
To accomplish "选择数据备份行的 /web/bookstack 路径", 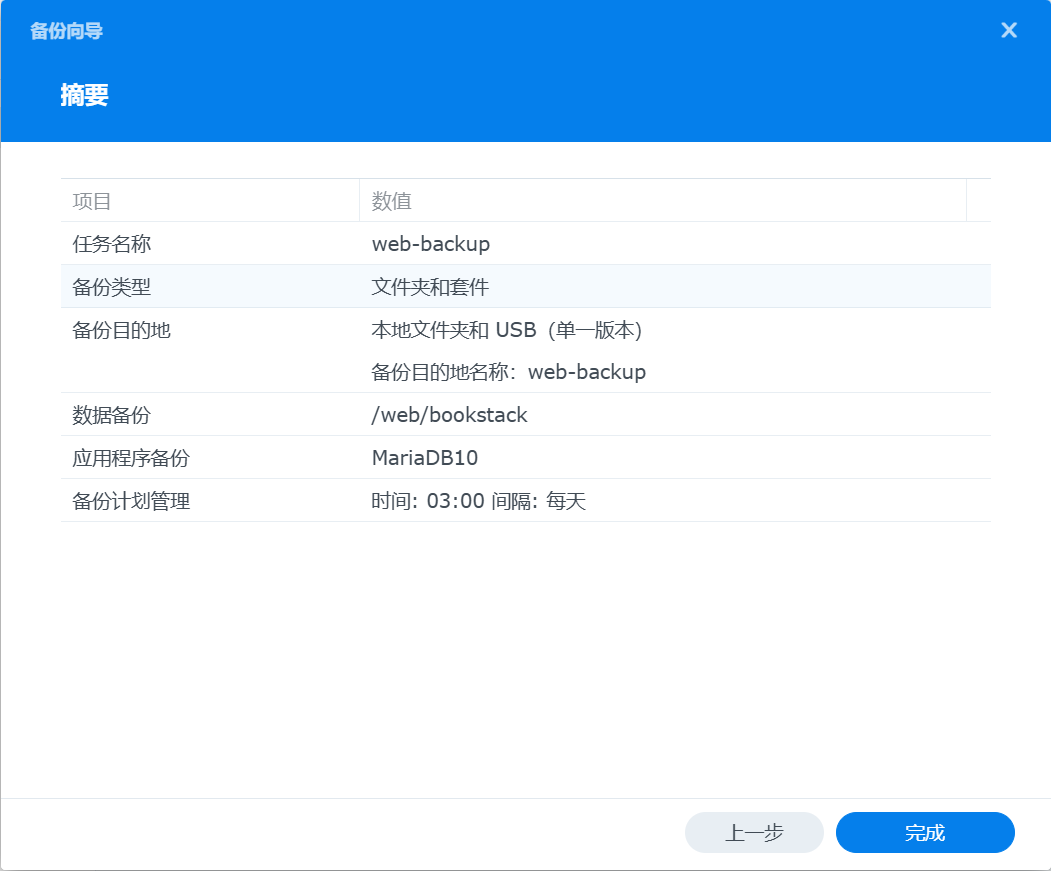I will coord(450,414).
